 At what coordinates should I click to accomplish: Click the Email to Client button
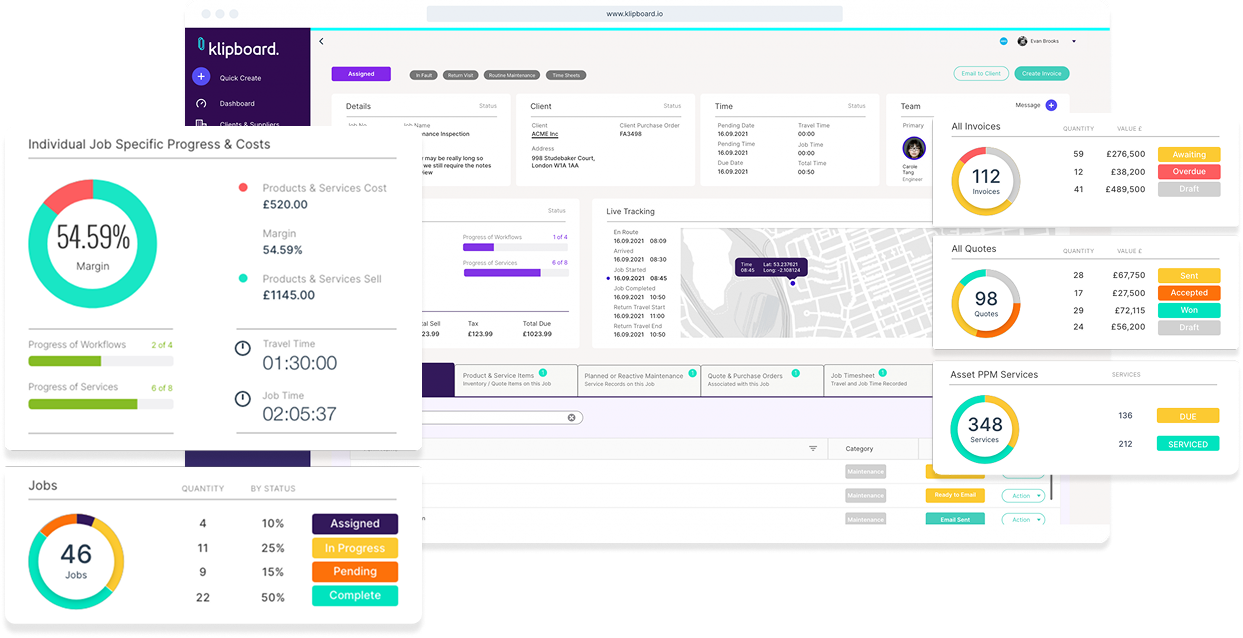pyautogui.click(x=981, y=73)
